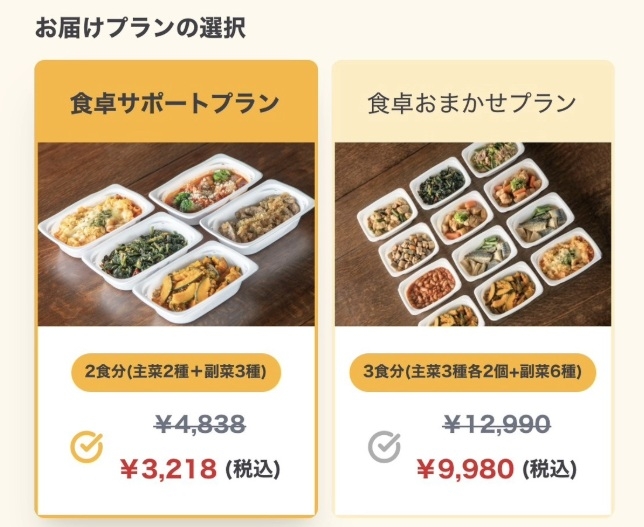The width and height of the screenshot is (644, 527).
Task: Open the twelve-dish 食卓おまかせプラン photo
Action: coord(472,235)
